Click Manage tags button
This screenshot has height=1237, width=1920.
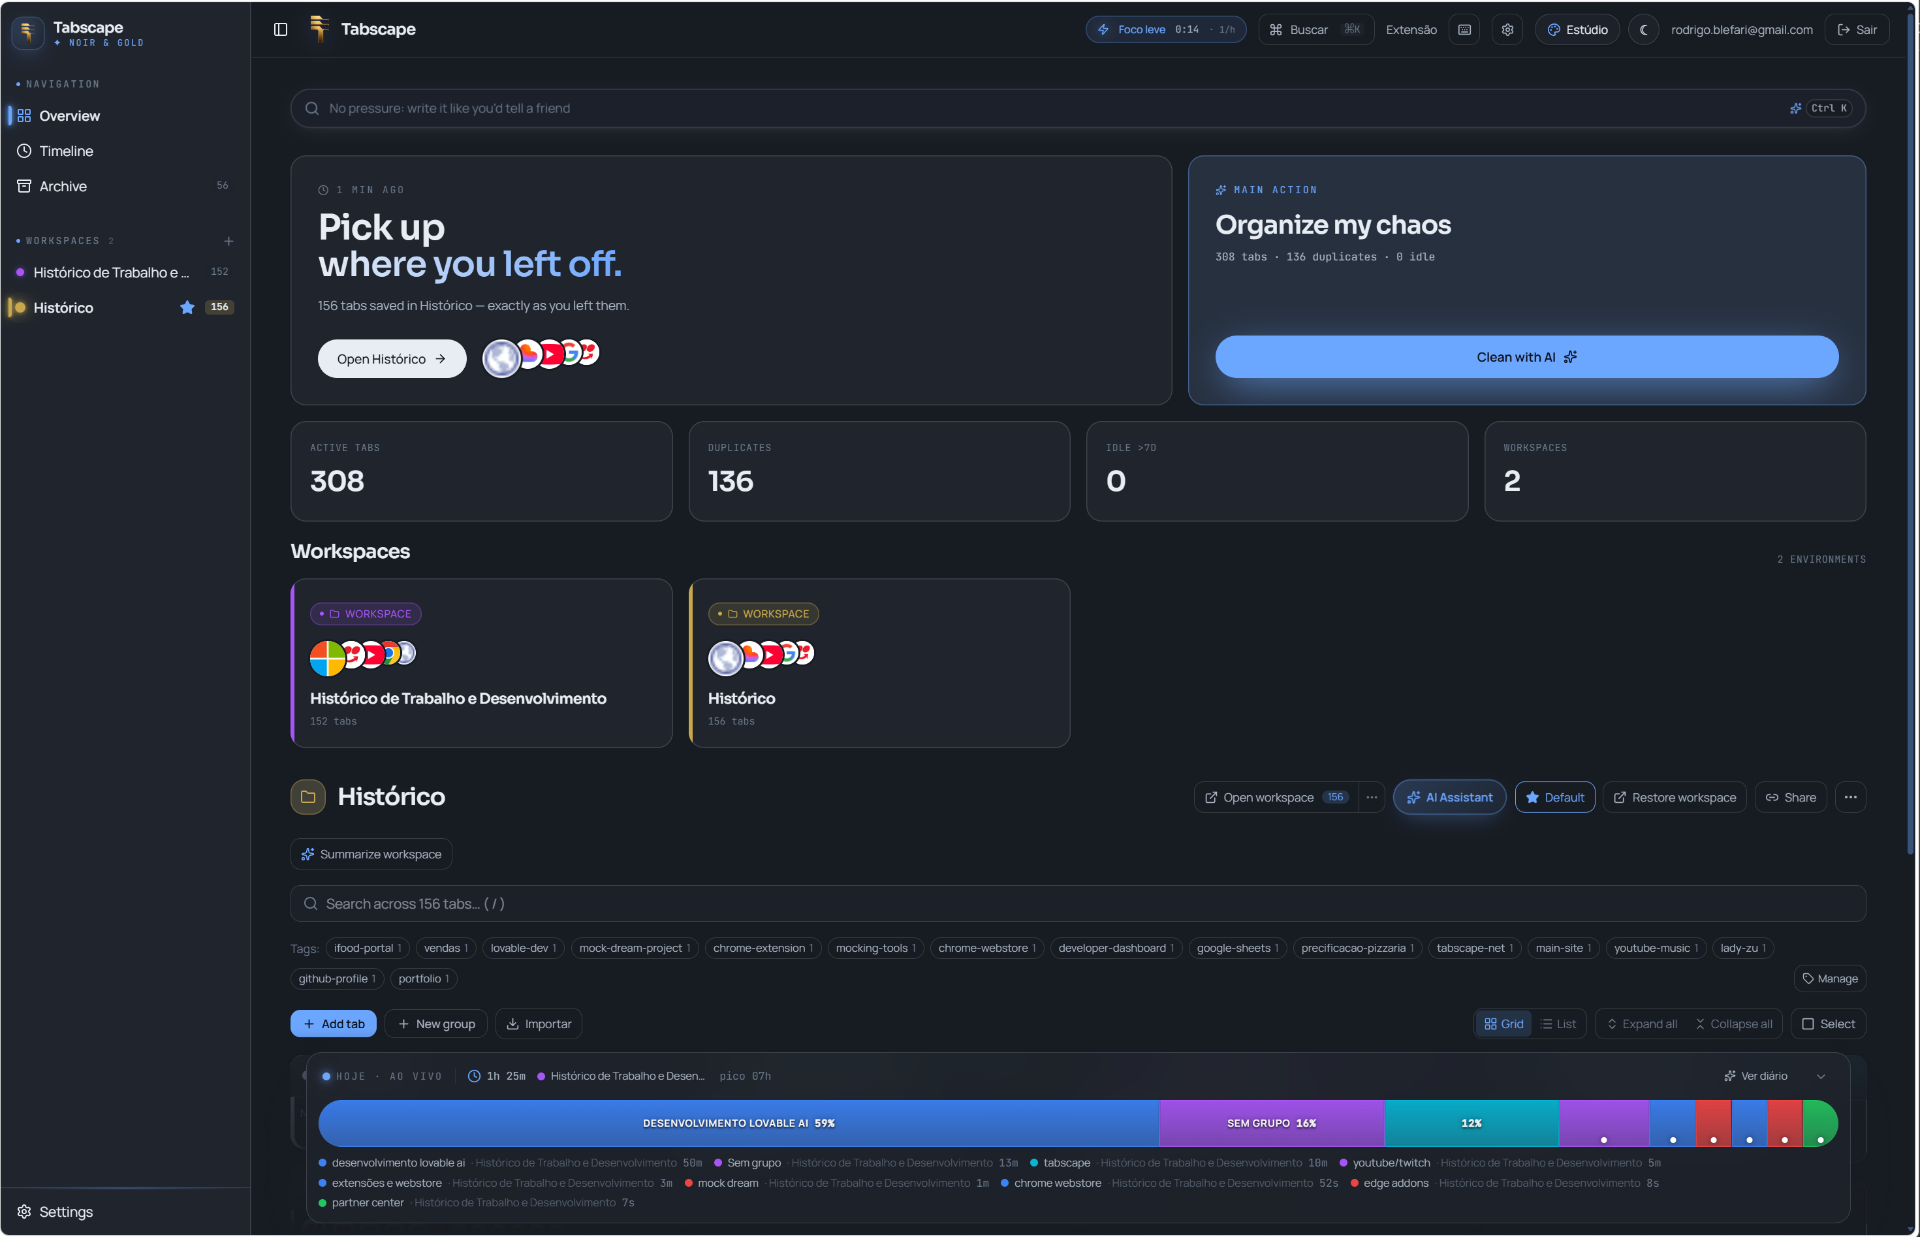pos(1830,979)
